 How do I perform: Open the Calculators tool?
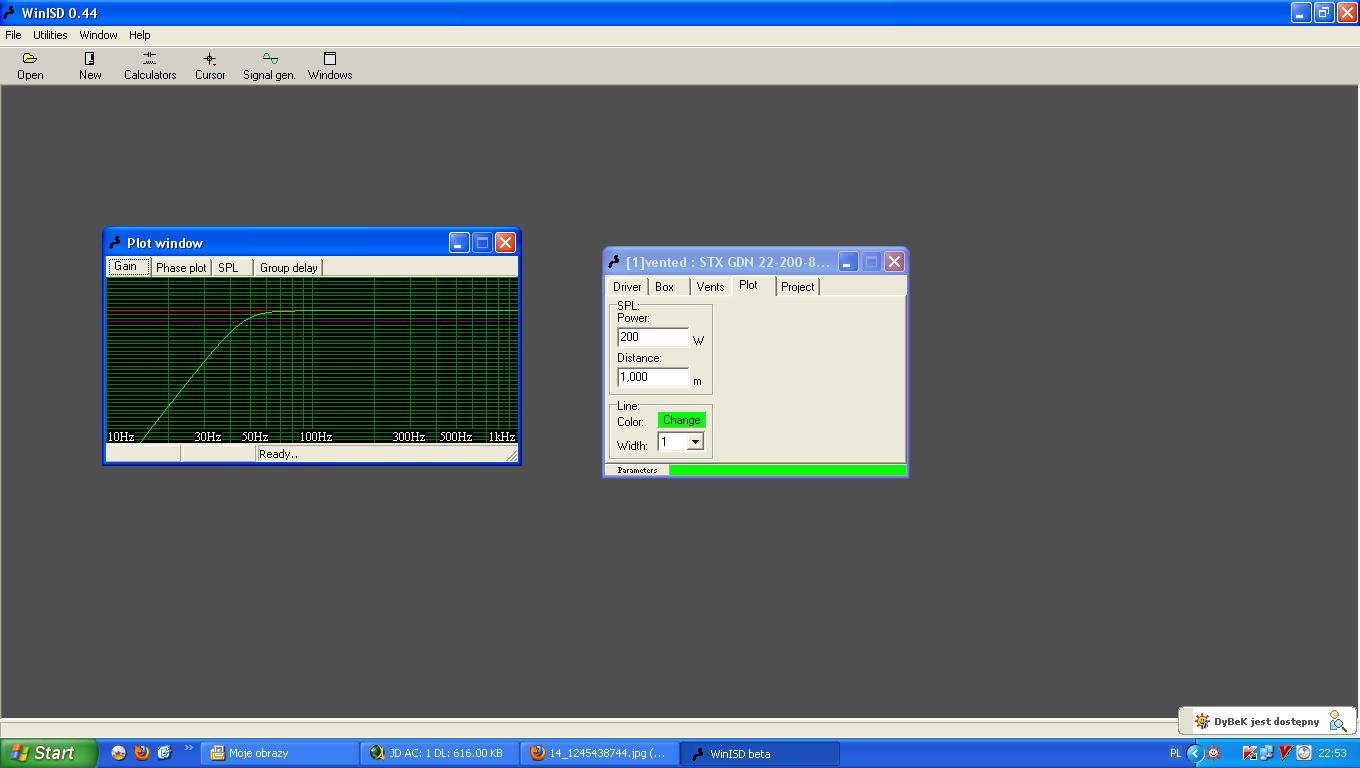point(150,66)
